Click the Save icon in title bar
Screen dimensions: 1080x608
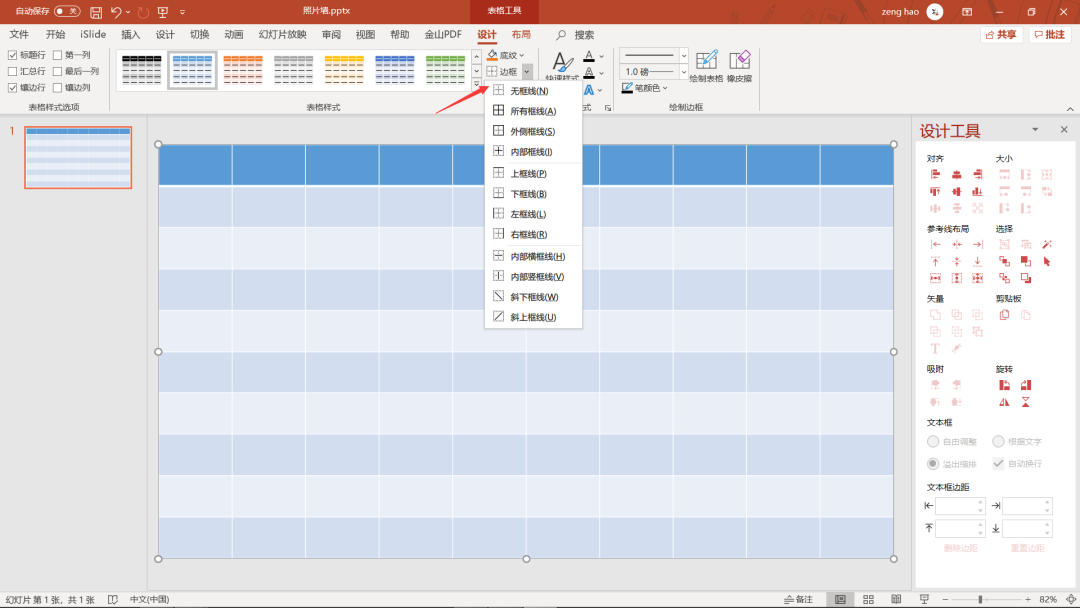pyautogui.click(x=96, y=12)
